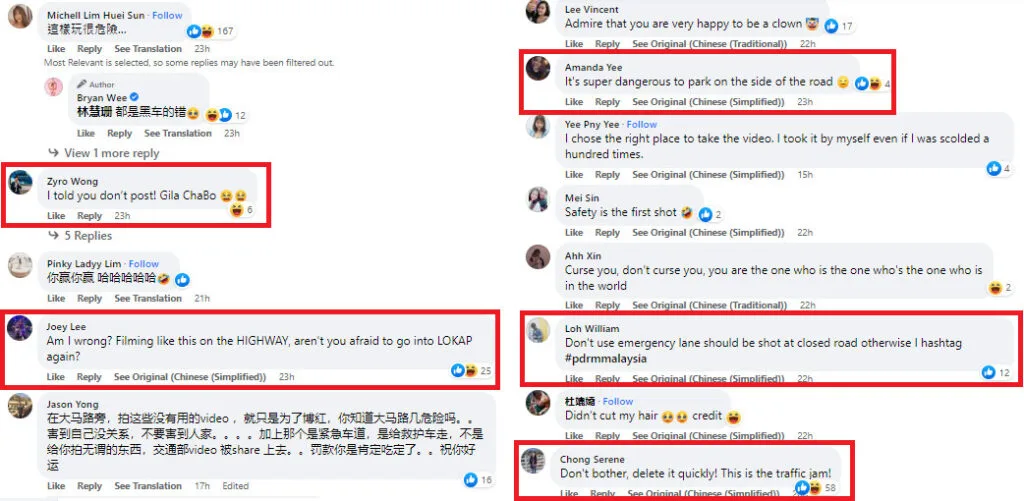Open the verified badge beside Bryan Wee
The image size is (1024, 501).
pos(135,98)
